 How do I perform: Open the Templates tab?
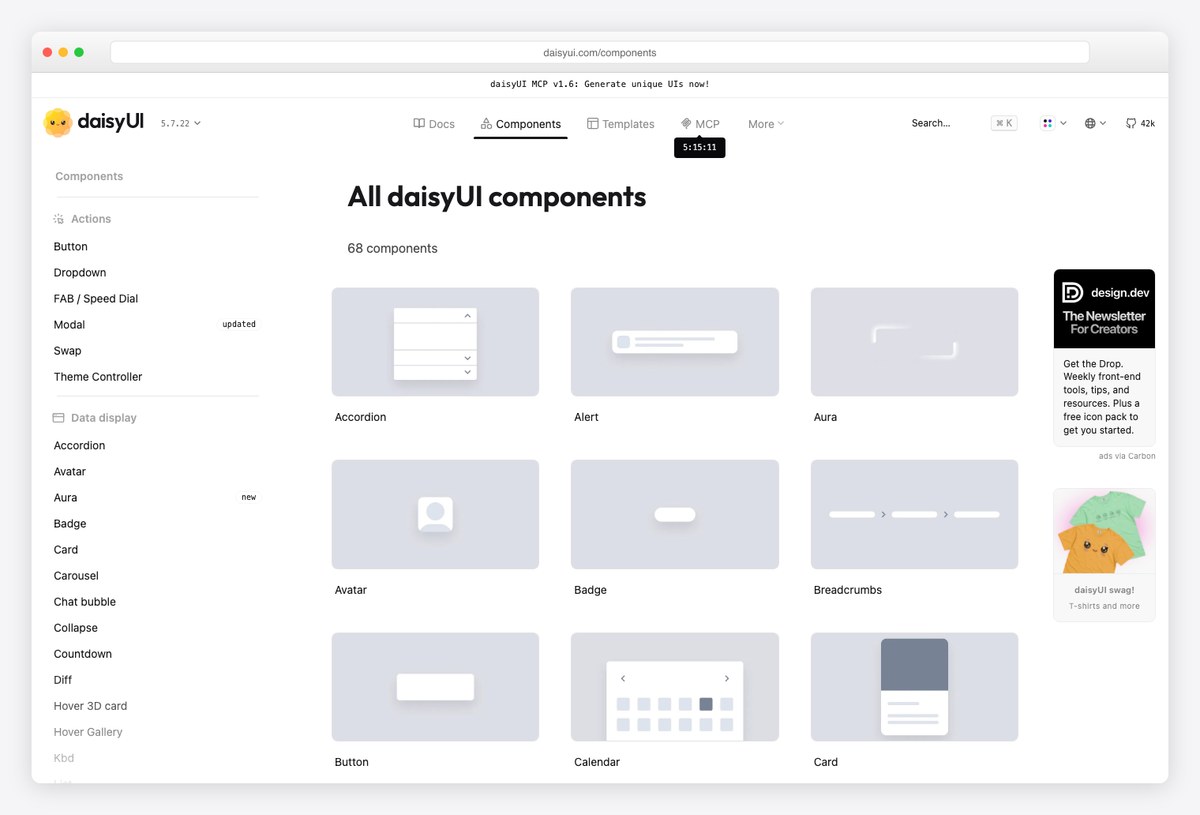tap(620, 124)
